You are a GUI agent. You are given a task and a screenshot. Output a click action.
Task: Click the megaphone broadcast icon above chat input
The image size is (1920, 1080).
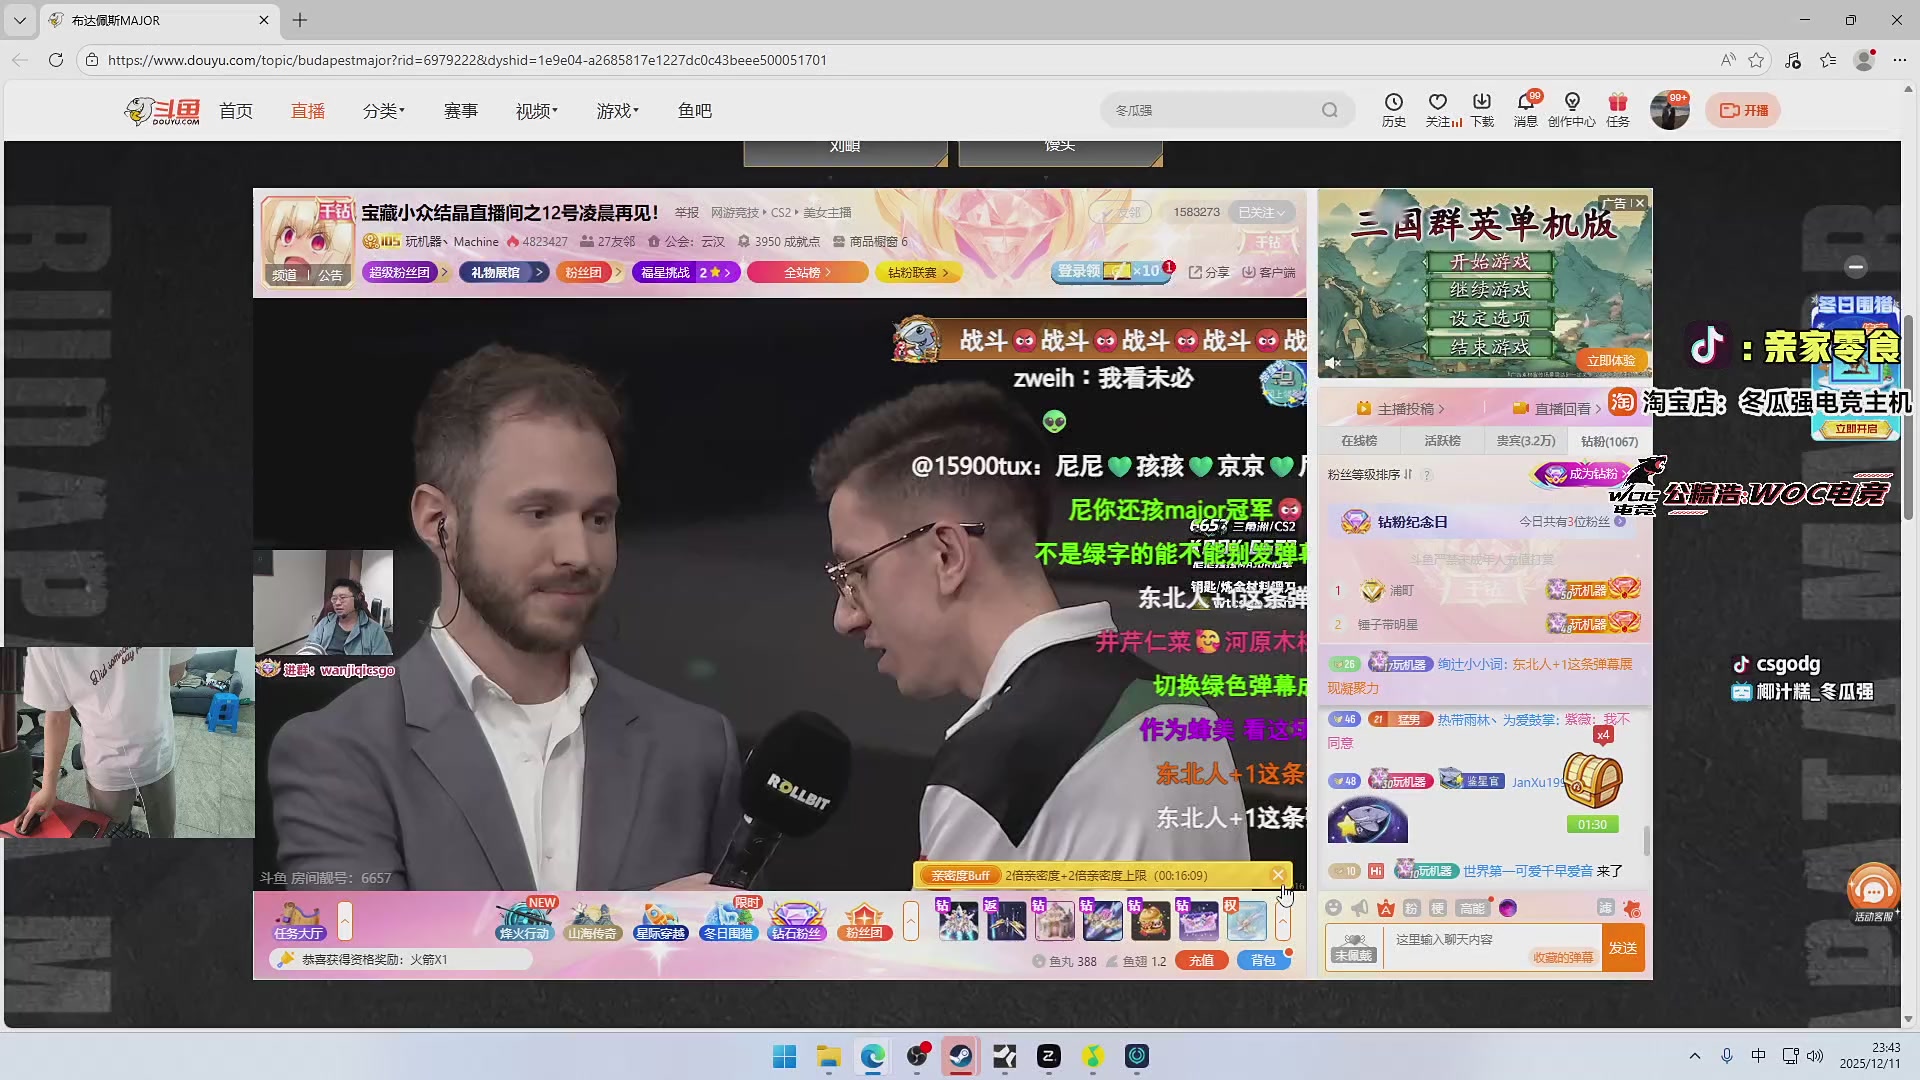1359,908
